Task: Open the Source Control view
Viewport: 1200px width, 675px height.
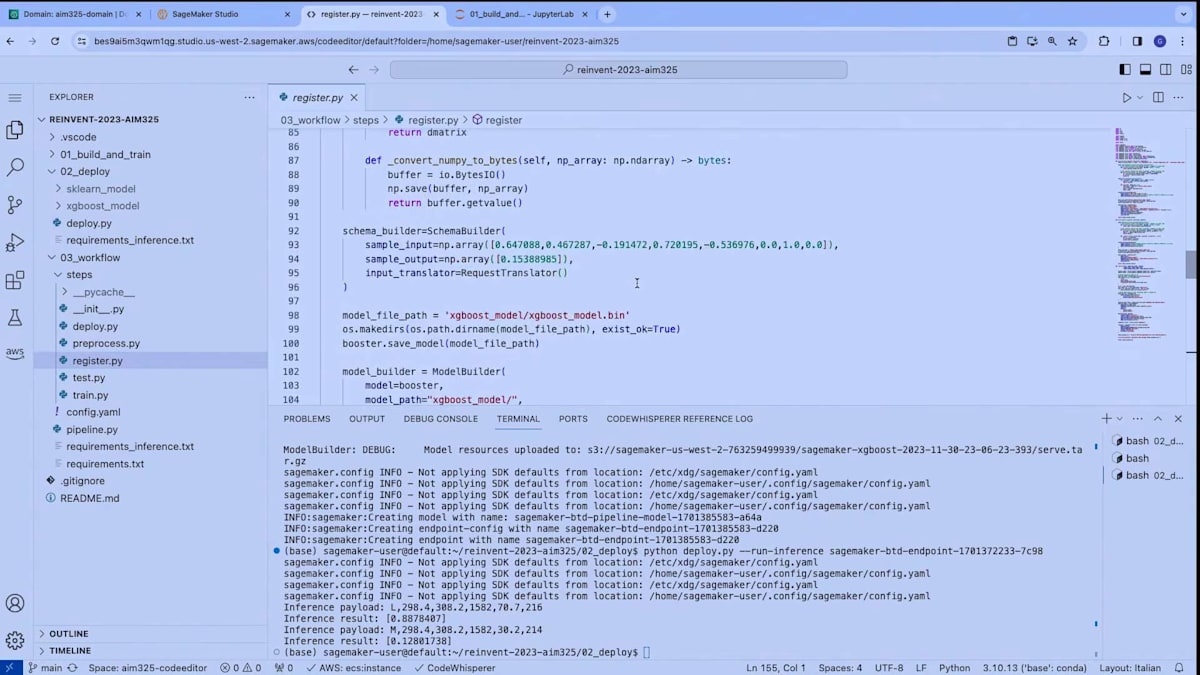Action: point(15,205)
